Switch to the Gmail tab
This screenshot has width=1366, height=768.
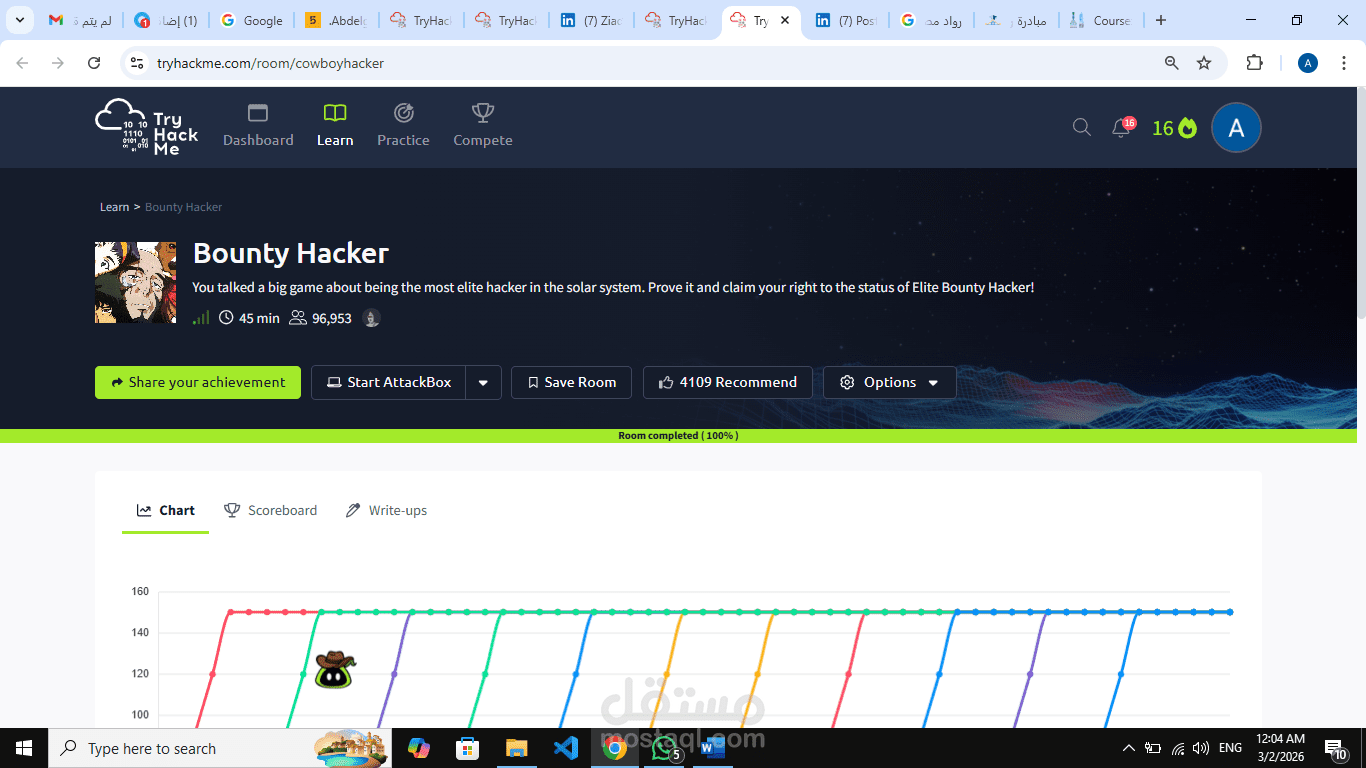coord(80,20)
